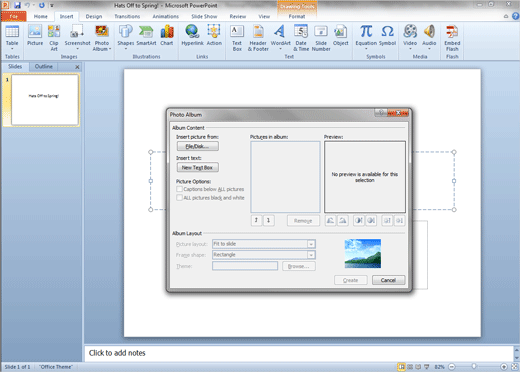Click to add notes area

pyautogui.click(x=299, y=353)
